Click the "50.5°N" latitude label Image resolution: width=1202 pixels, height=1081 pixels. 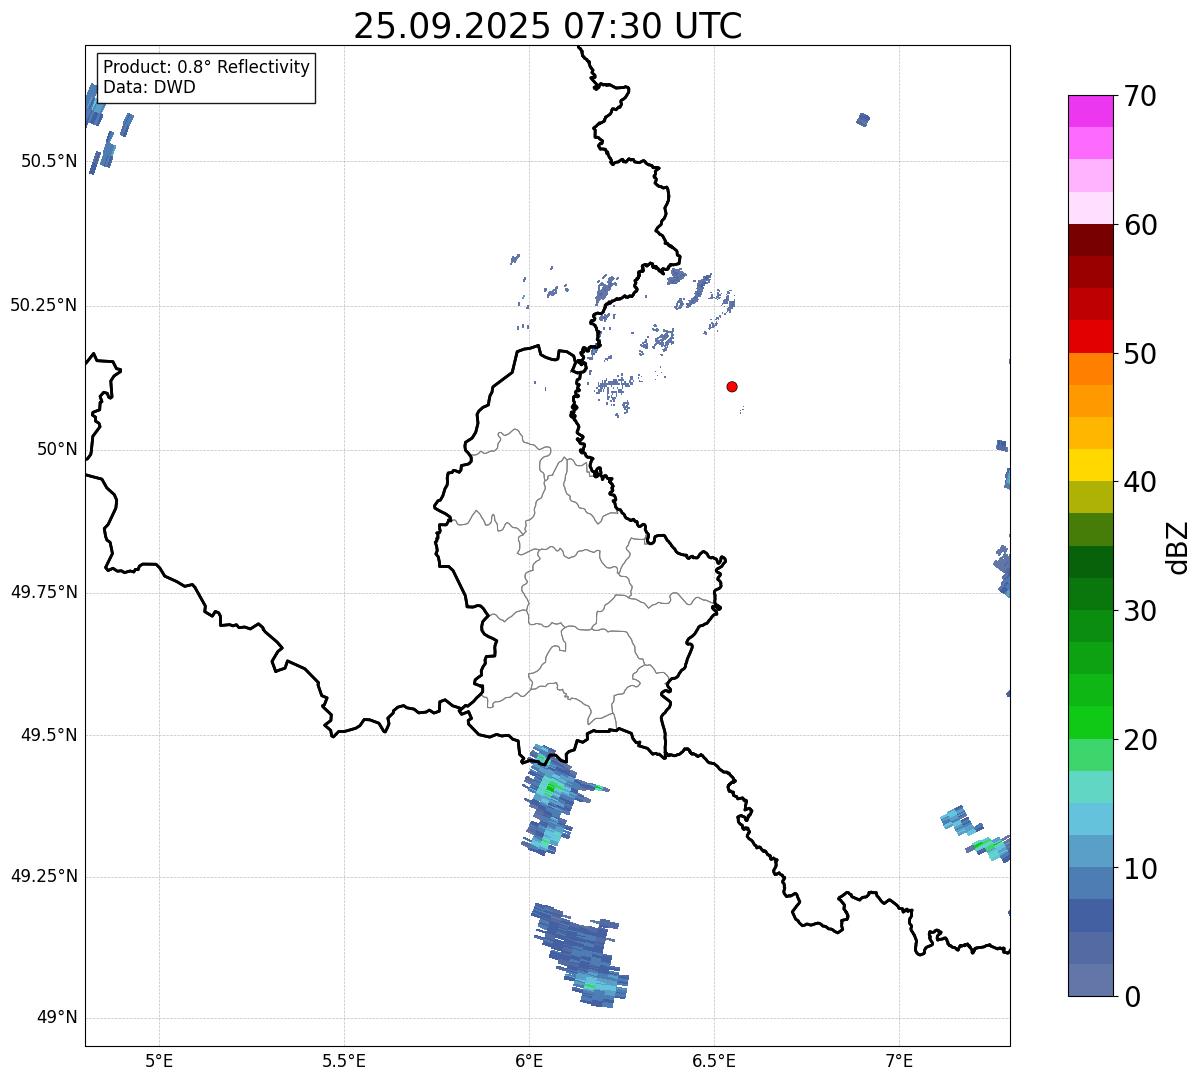pos(49,161)
